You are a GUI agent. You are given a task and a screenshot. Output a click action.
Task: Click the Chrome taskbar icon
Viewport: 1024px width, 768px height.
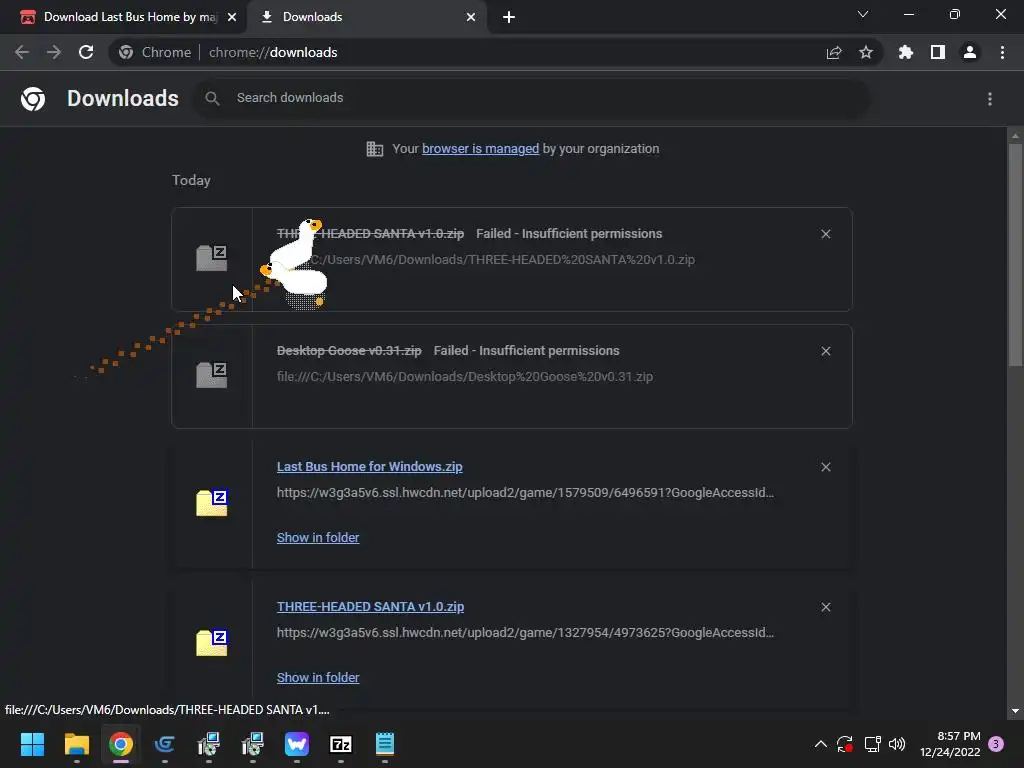(x=121, y=744)
